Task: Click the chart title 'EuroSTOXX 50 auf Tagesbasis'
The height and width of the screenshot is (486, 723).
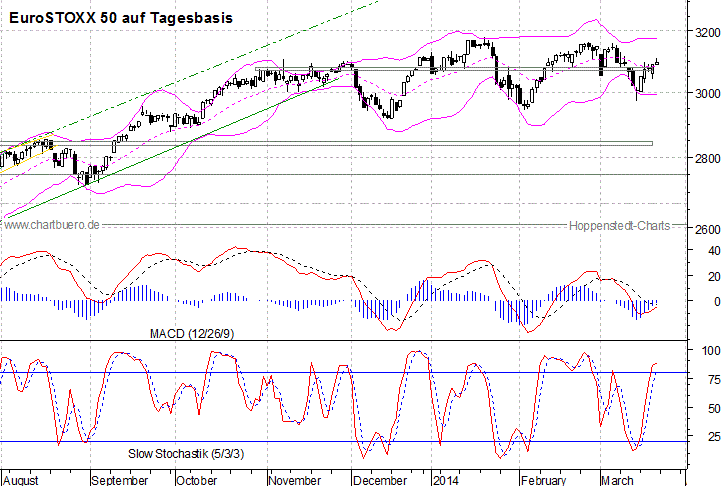Action: tap(121, 18)
